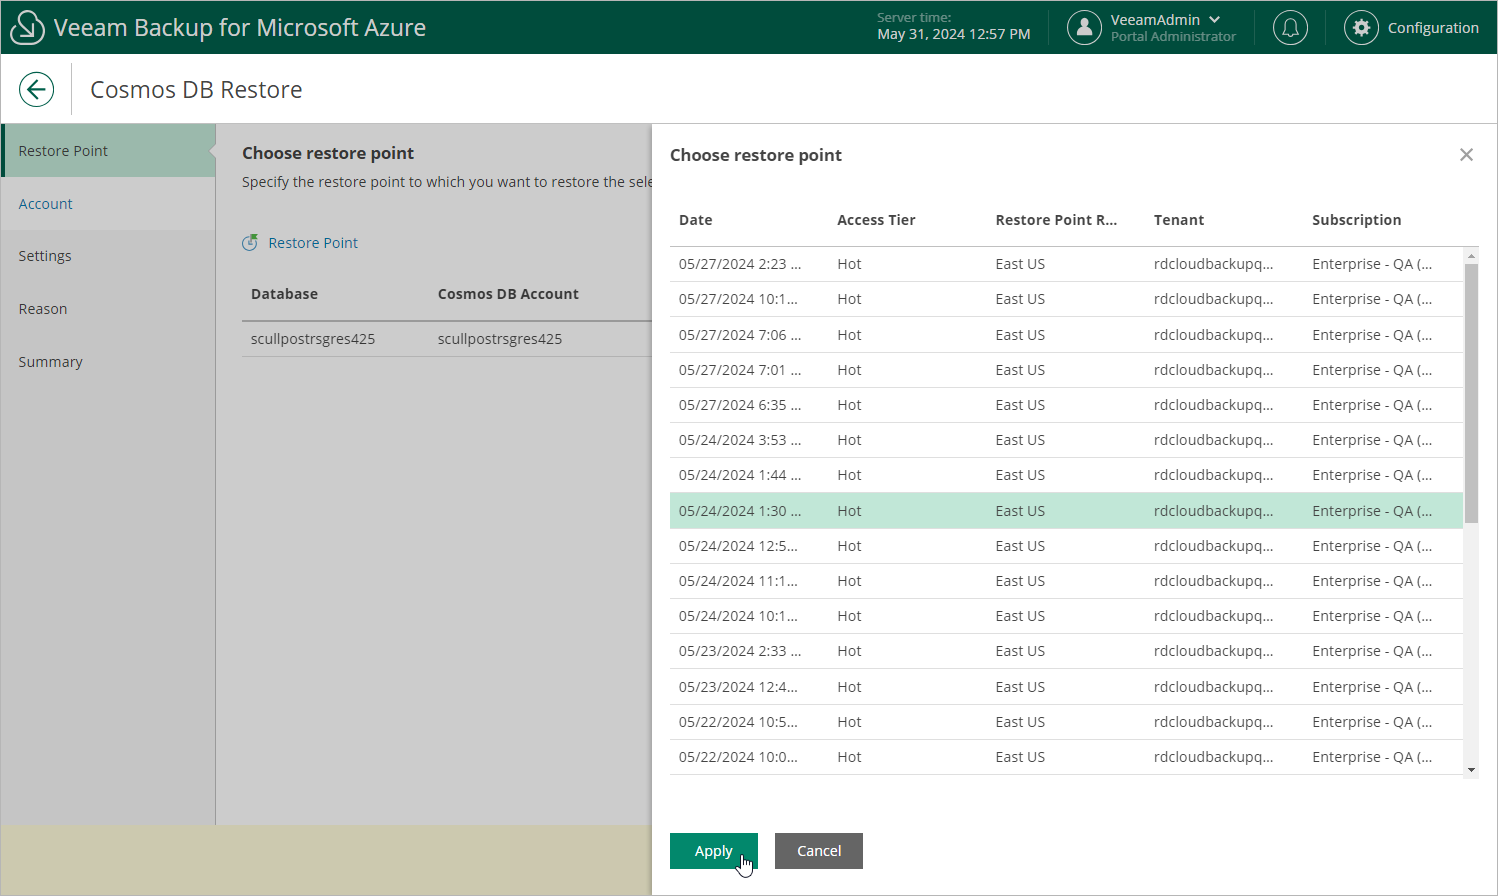
Task: Open the notifications bell icon
Action: 1290,27
